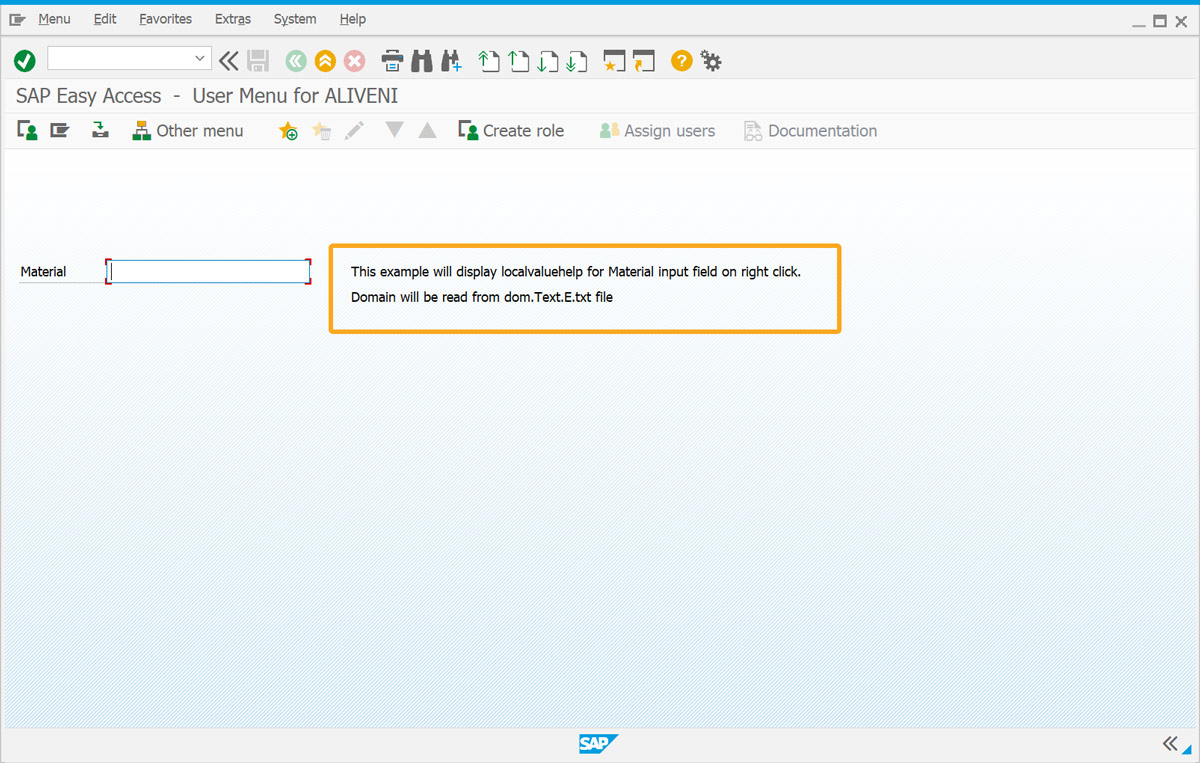Click the Assign users button

657,131
